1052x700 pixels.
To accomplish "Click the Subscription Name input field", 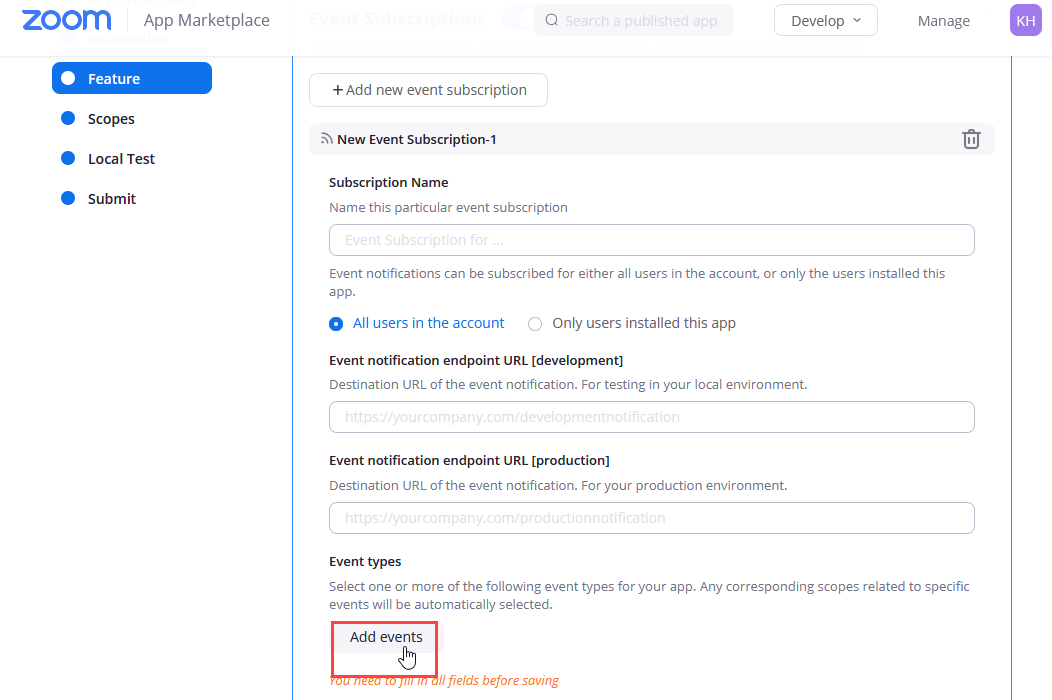I will (x=651, y=240).
